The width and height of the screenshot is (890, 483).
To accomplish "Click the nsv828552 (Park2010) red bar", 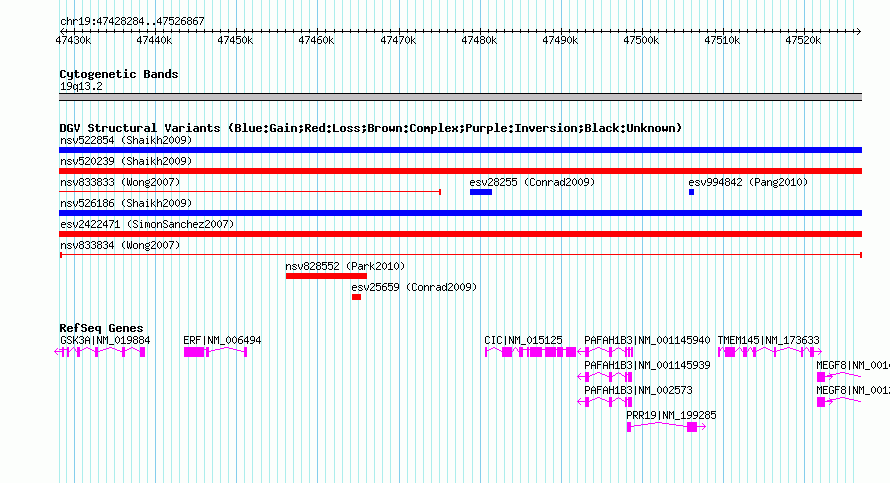I will (x=326, y=276).
